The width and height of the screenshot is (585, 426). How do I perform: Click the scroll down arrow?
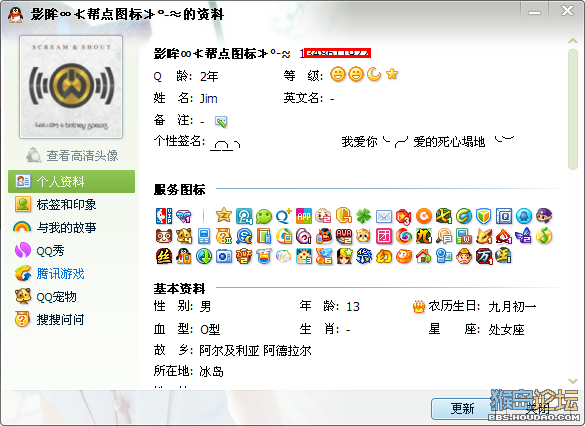(x=573, y=381)
